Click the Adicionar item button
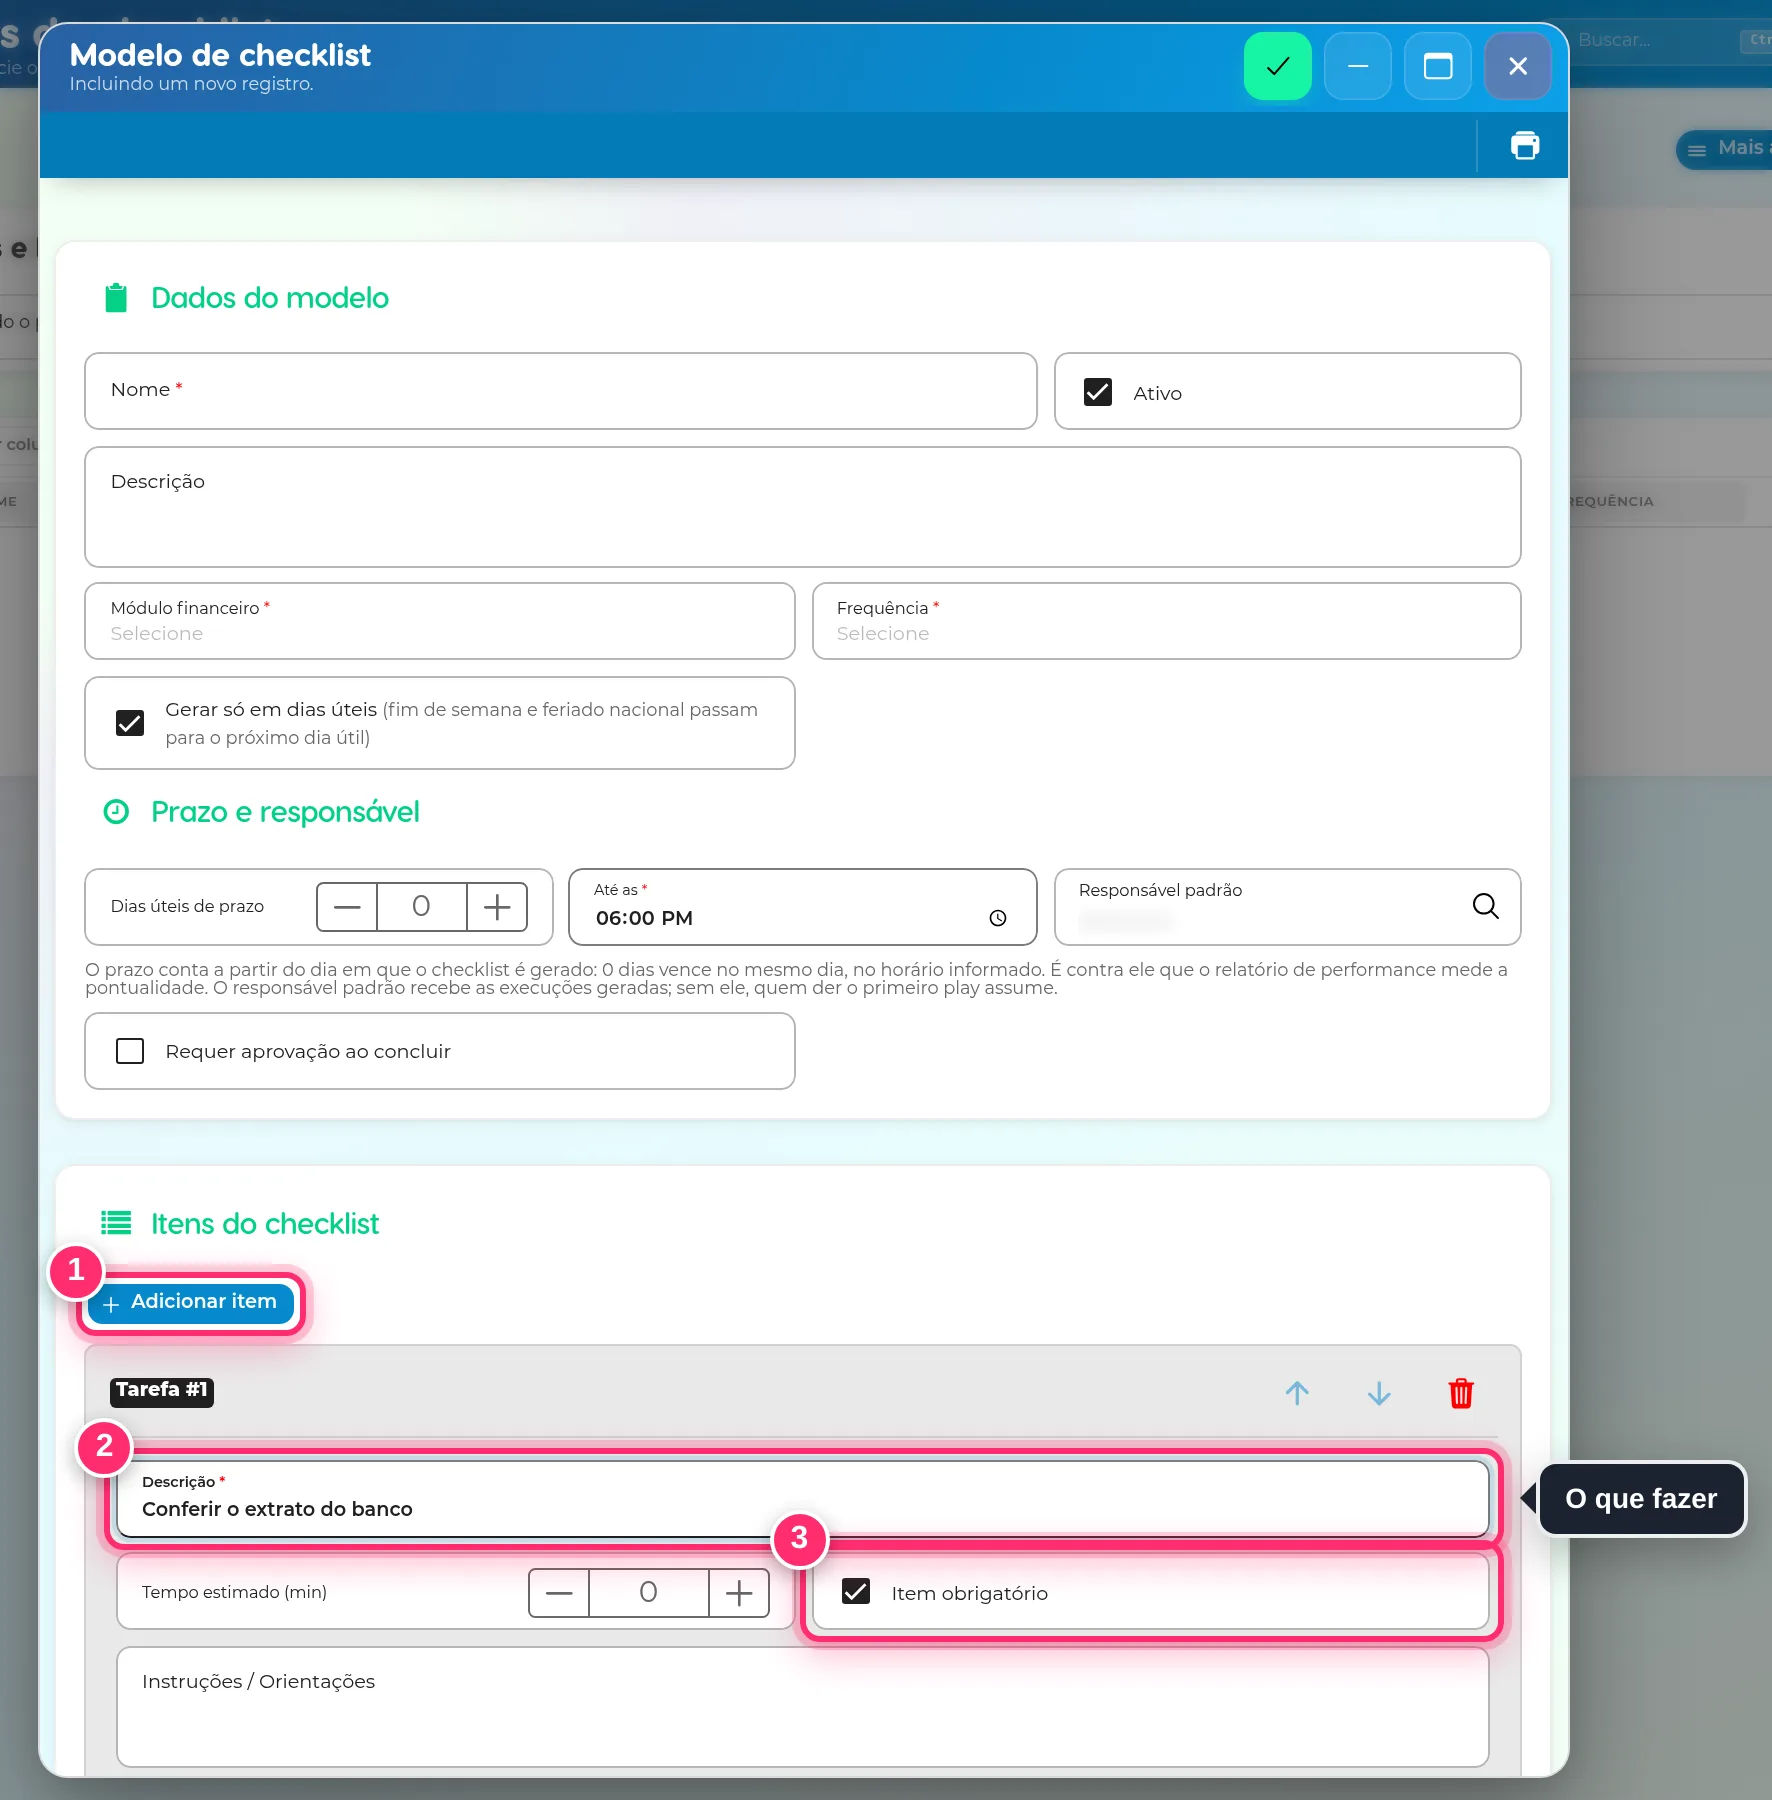This screenshot has height=1800, width=1772. 190,1302
